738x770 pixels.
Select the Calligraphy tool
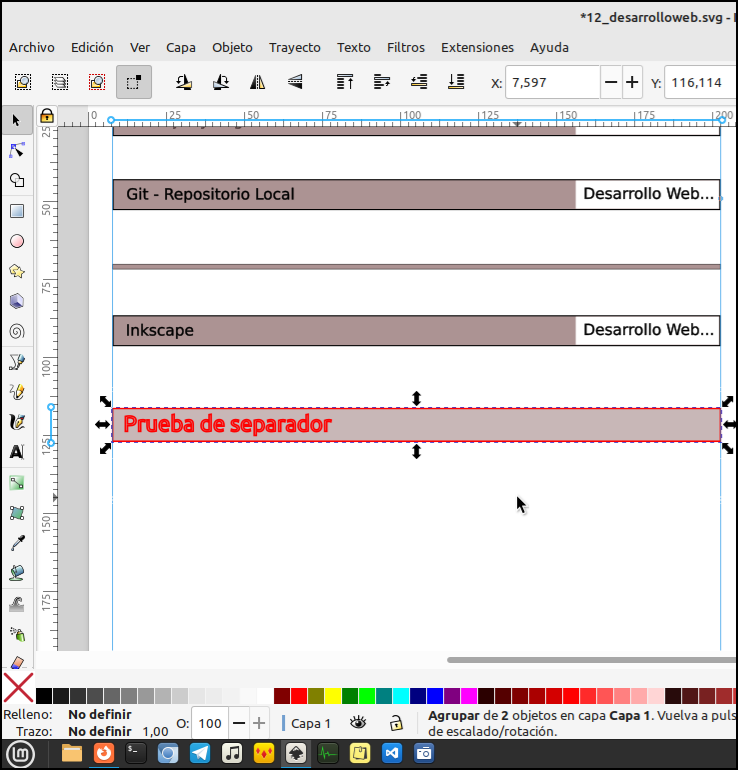pos(17,422)
